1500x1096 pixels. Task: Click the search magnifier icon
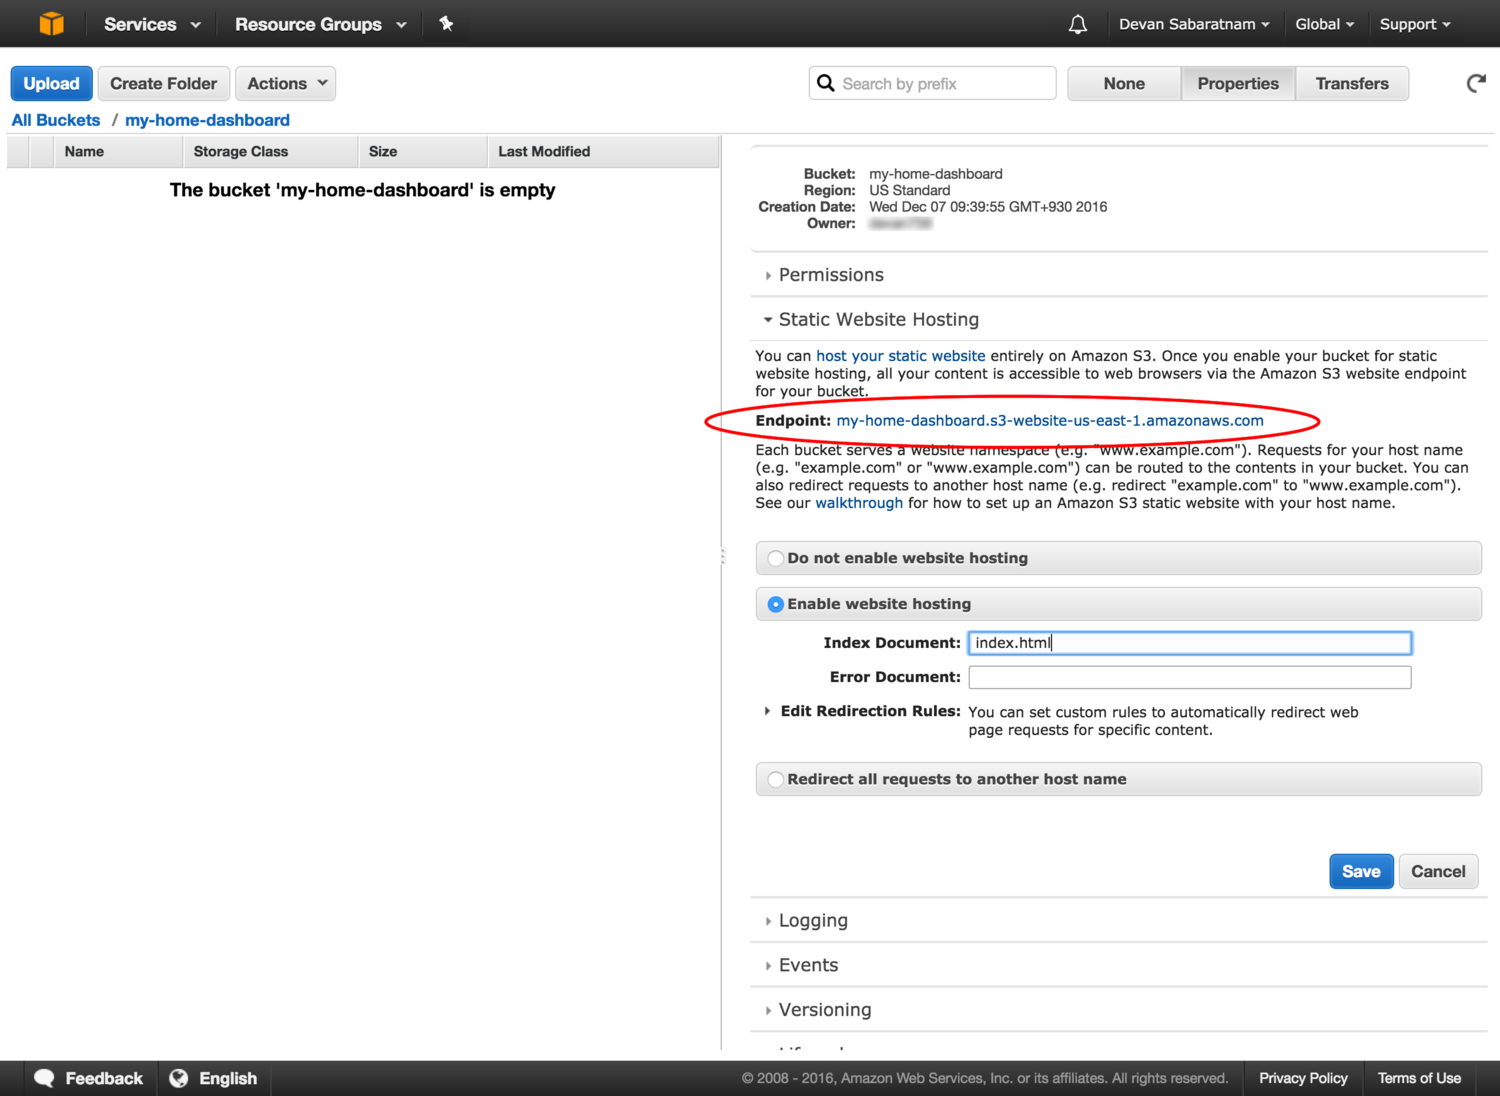[x=826, y=83]
